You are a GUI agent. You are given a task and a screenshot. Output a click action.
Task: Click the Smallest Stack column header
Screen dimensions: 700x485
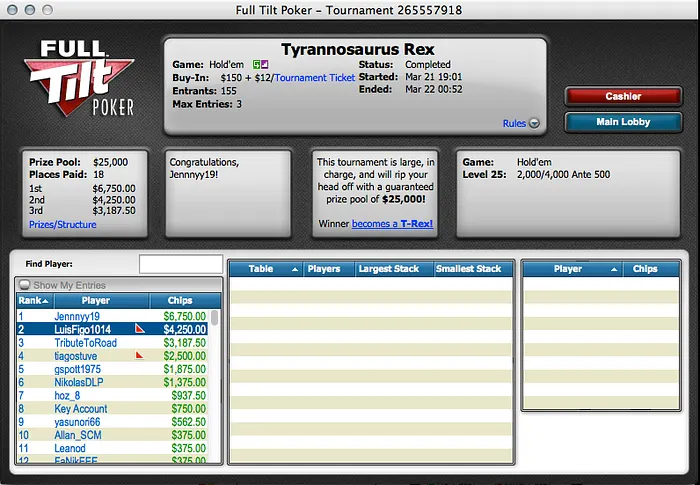tap(468, 269)
